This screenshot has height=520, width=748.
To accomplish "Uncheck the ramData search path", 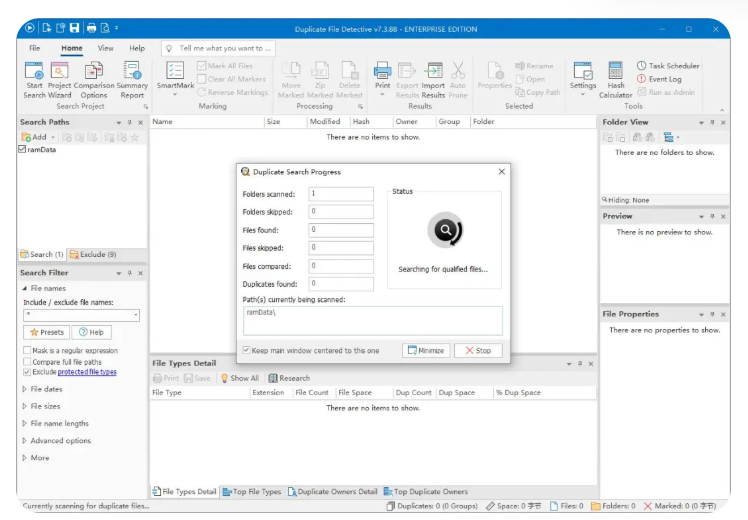I will click(x=22, y=149).
